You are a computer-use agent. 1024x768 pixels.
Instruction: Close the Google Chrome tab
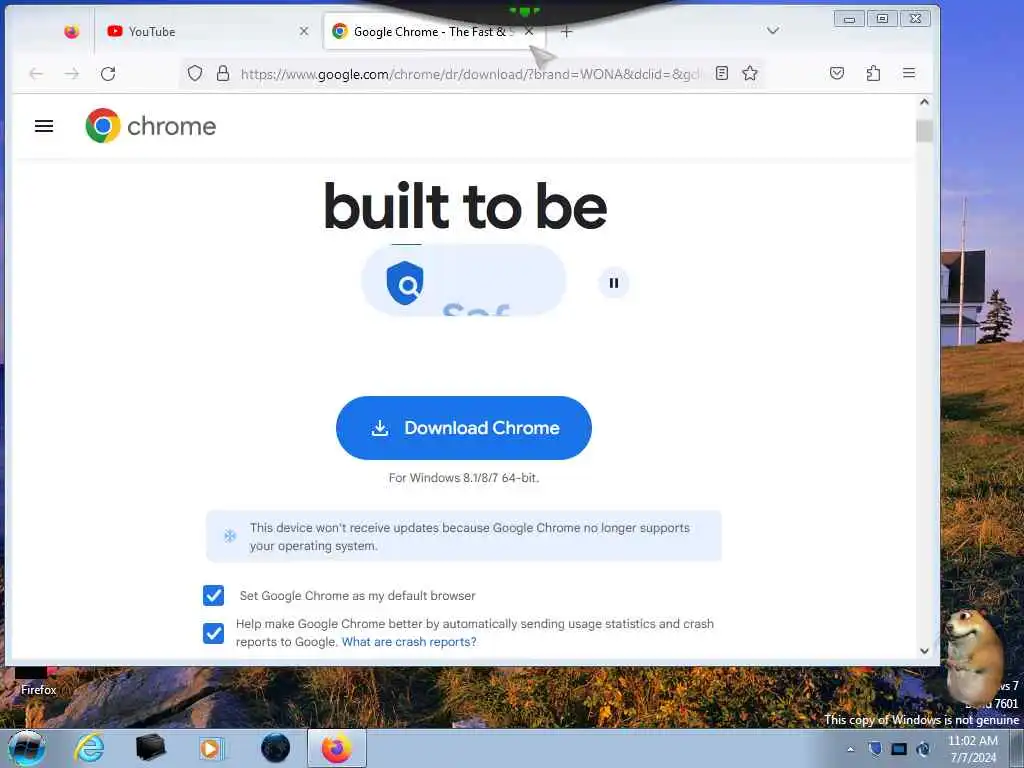[529, 31]
